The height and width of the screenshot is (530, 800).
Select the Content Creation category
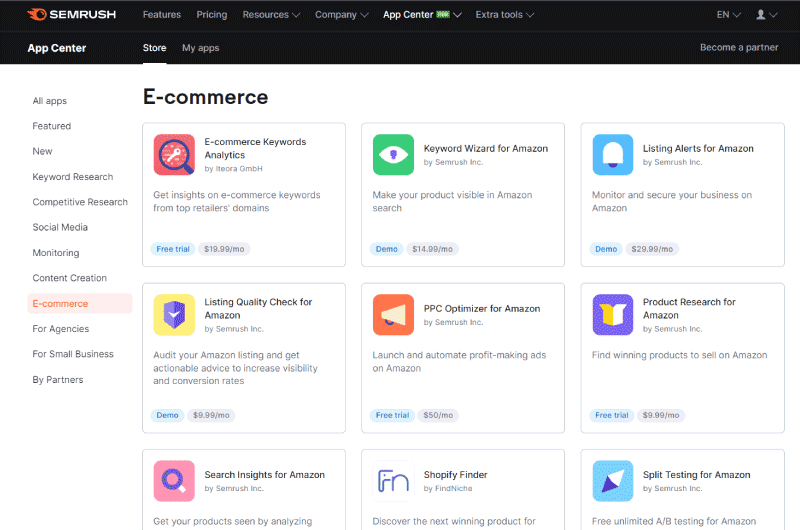pos(69,278)
